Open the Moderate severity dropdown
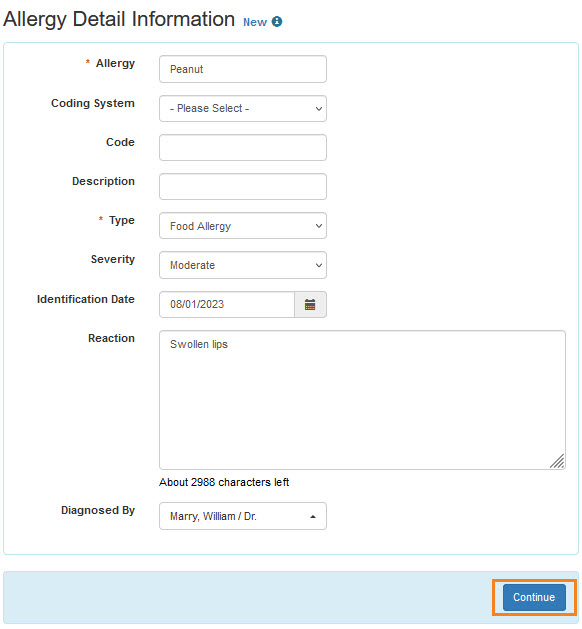The height and width of the screenshot is (629, 582). click(243, 265)
